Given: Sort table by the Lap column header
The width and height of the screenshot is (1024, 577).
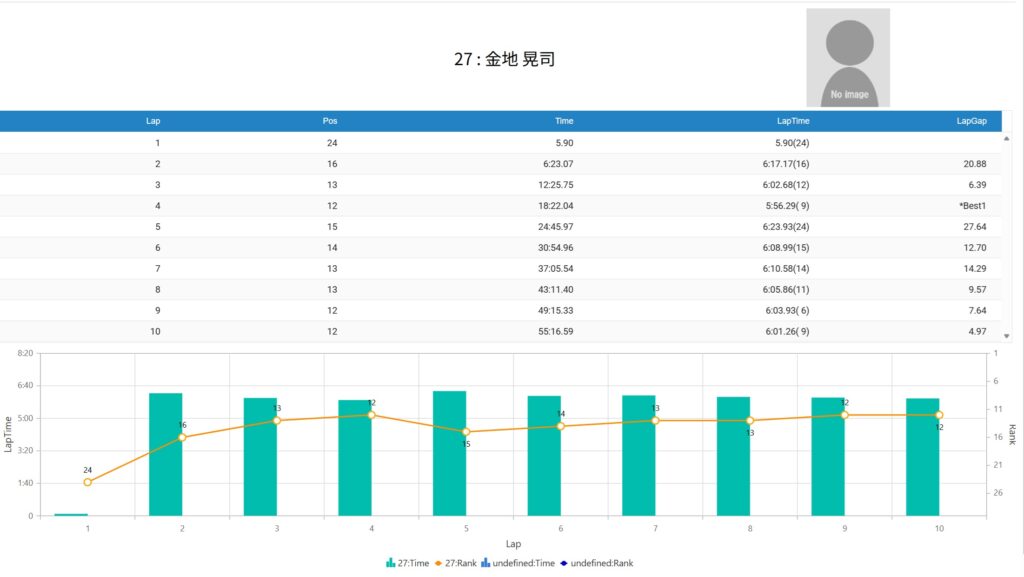Looking at the screenshot, I should [153, 121].
